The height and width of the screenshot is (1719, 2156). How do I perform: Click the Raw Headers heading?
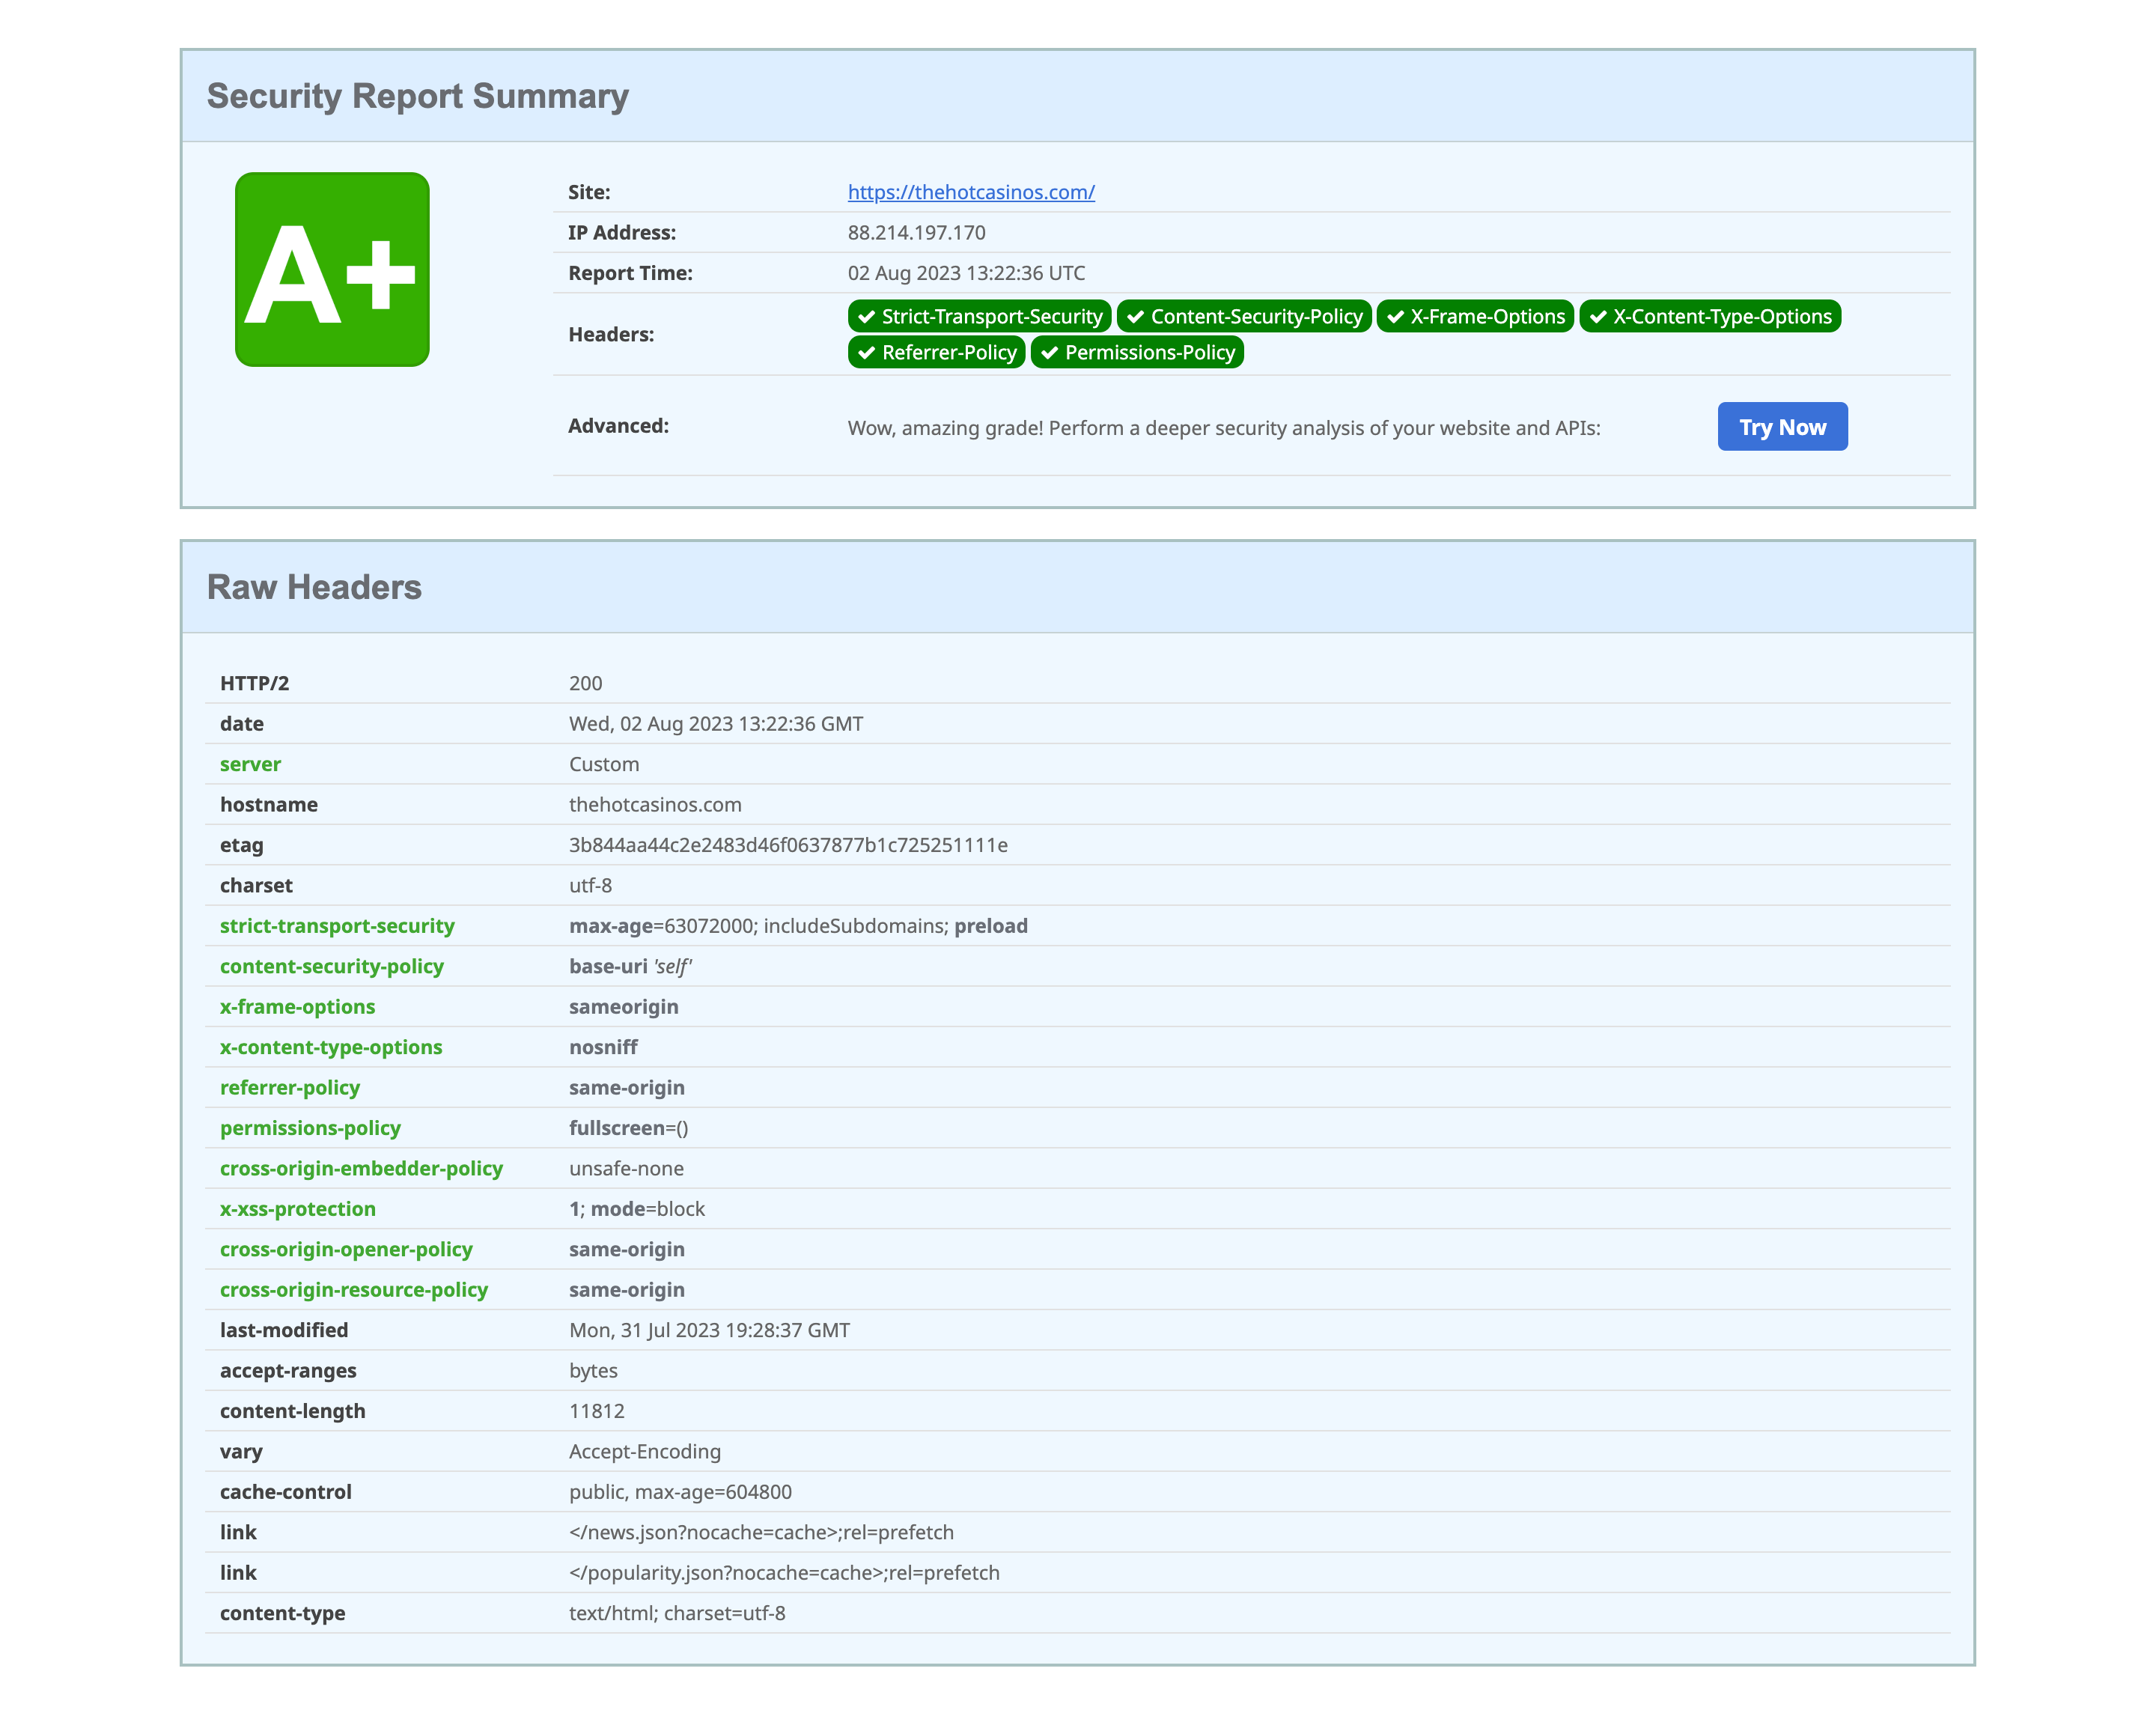coord(314,587)
